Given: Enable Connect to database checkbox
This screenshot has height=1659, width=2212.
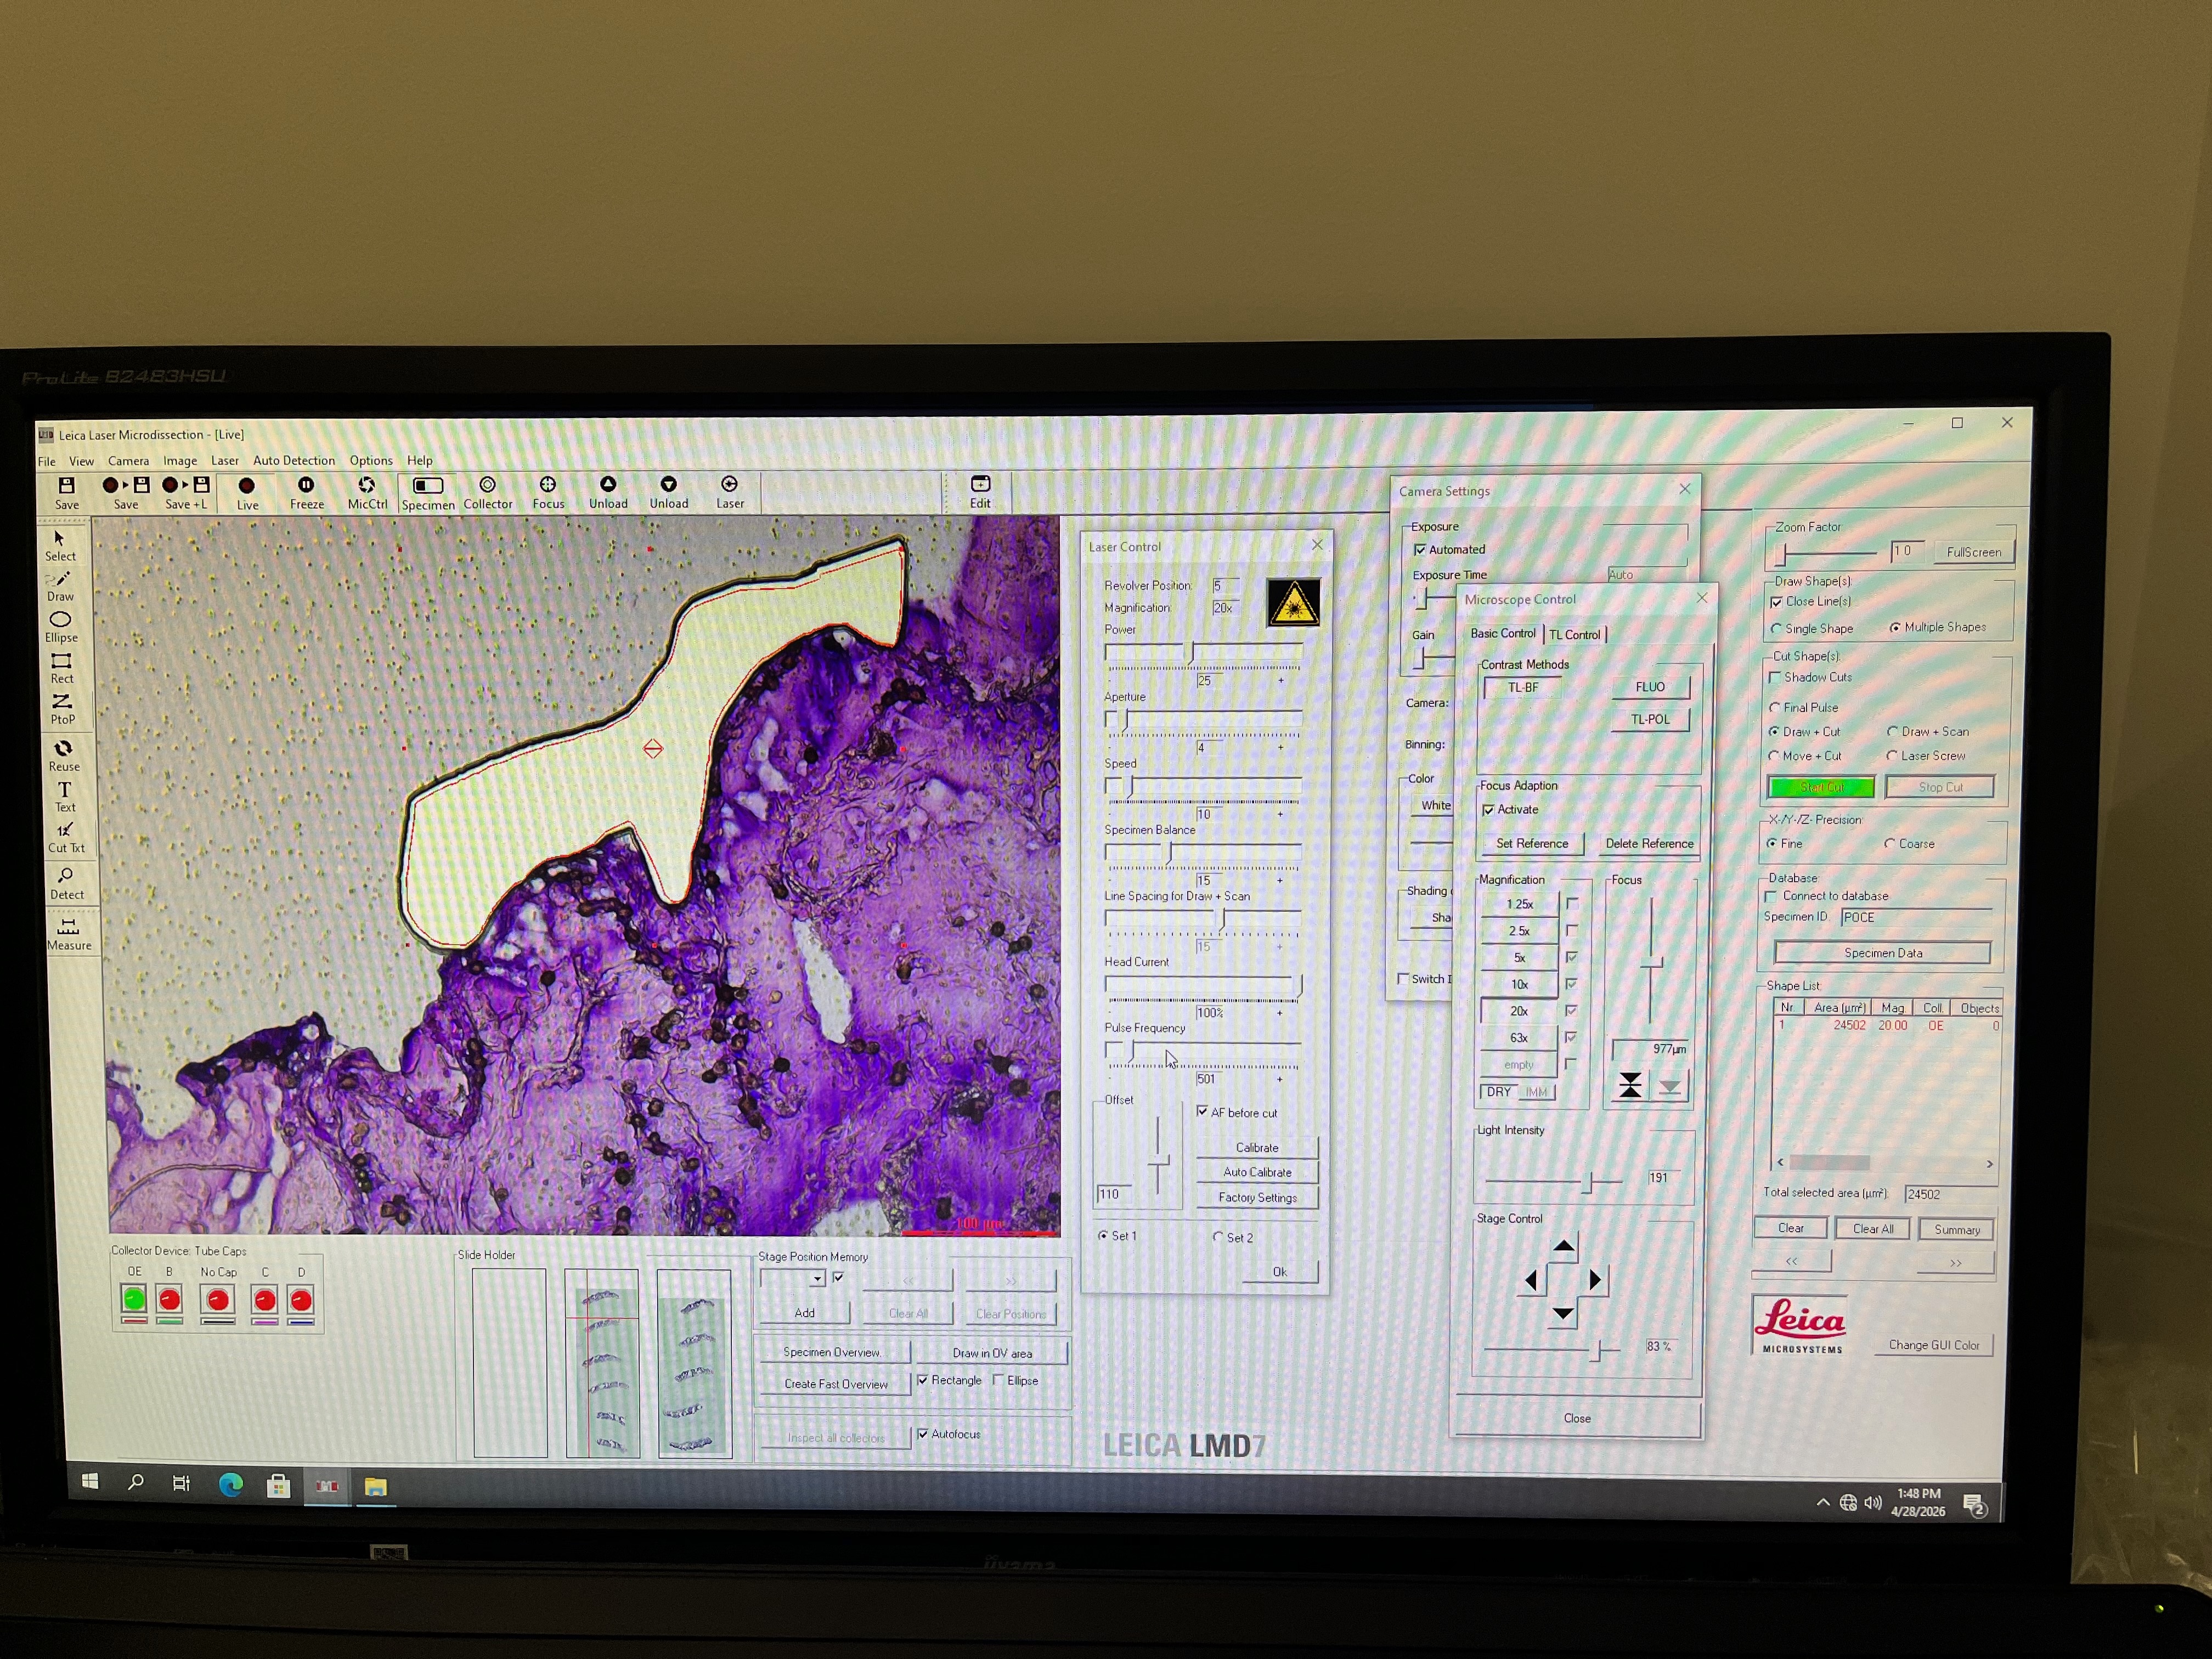Looking at the screenshot, I should pyautogui.click(x=1771, y=896).
